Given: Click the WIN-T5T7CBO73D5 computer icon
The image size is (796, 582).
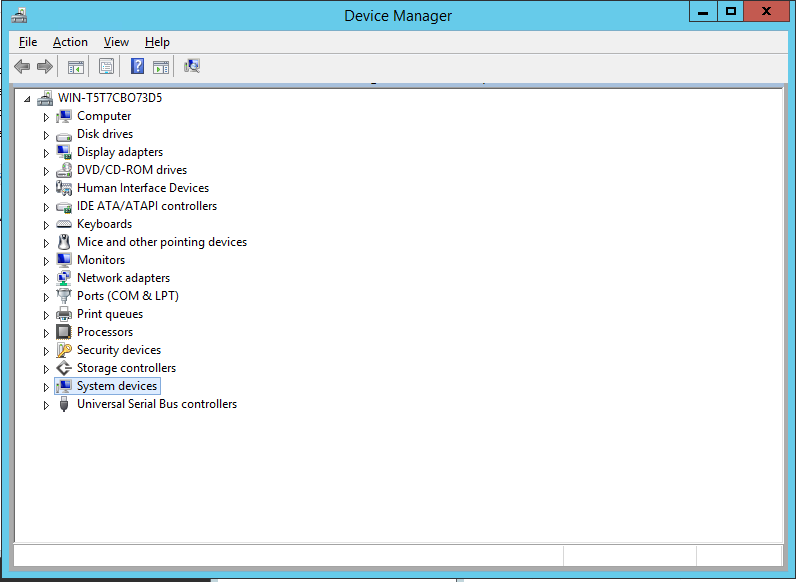Looking at the screenshot, I should (x=45, y=98).
